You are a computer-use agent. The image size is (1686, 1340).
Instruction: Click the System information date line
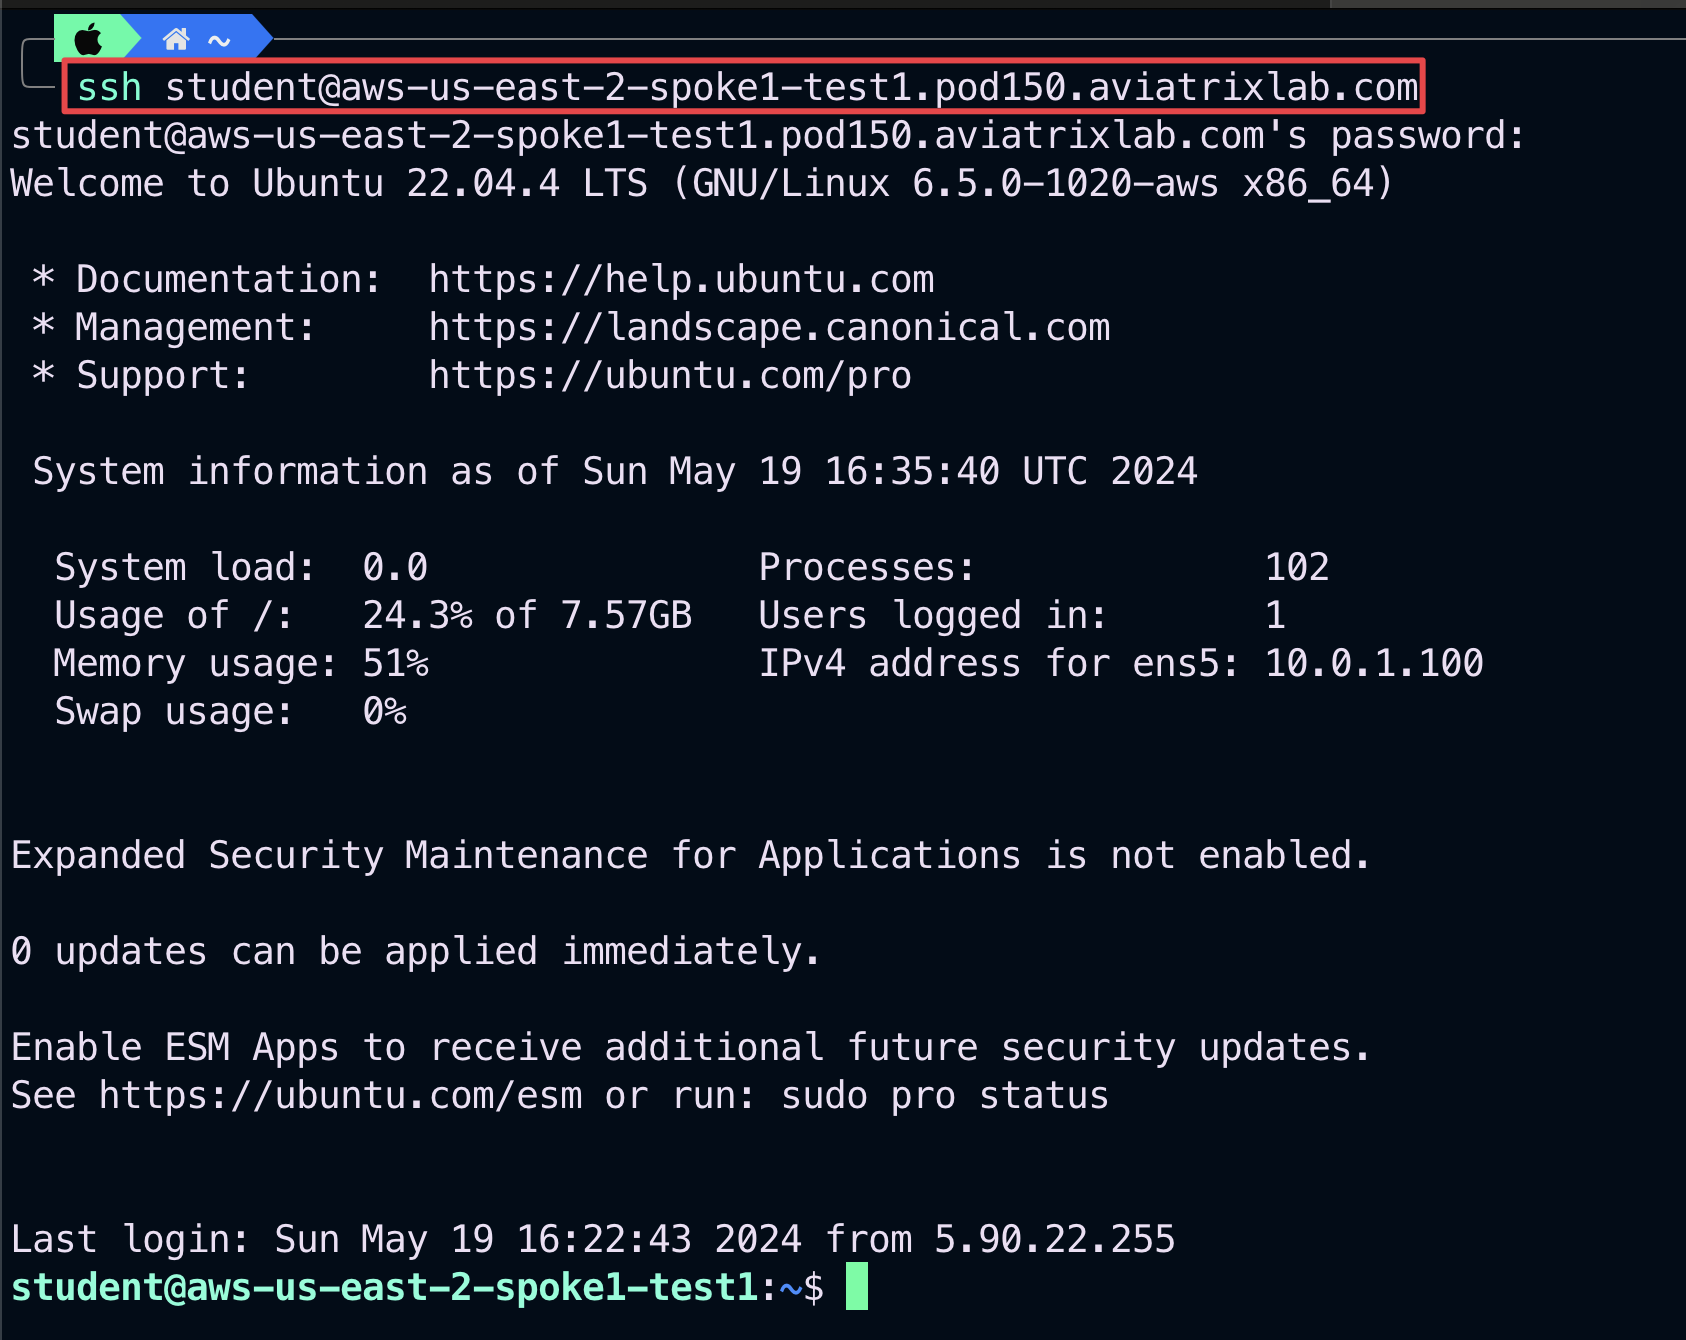pos(615,471)
